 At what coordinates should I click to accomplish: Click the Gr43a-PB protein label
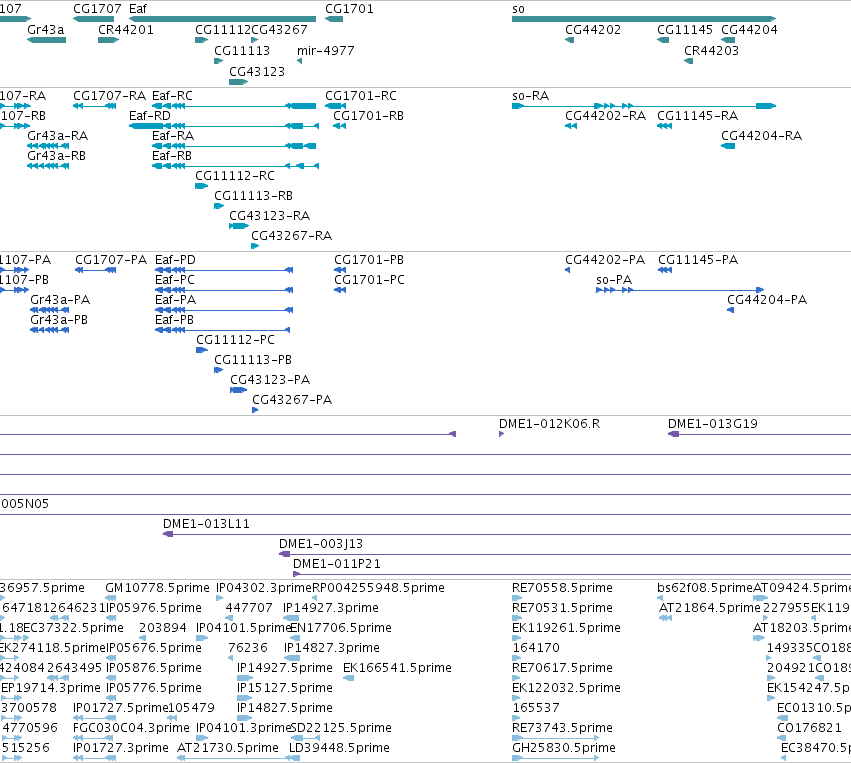(59, 320)
